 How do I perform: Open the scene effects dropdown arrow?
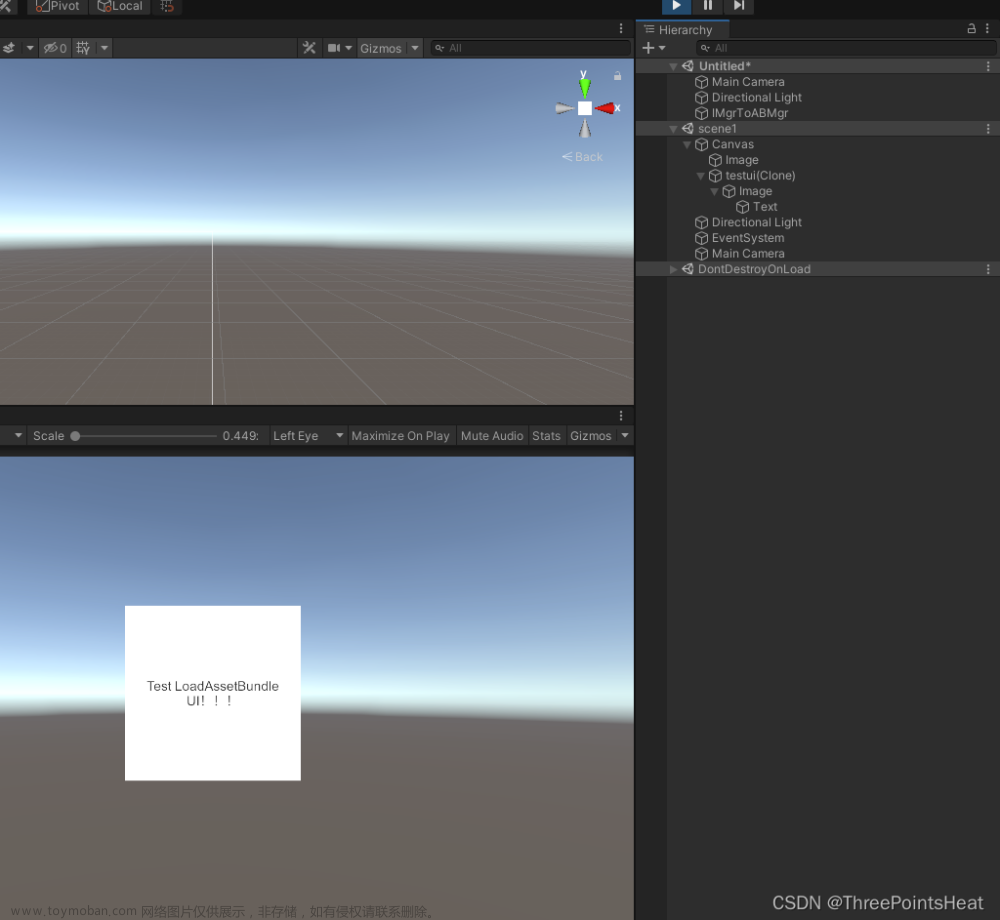[x=29, y=48]
